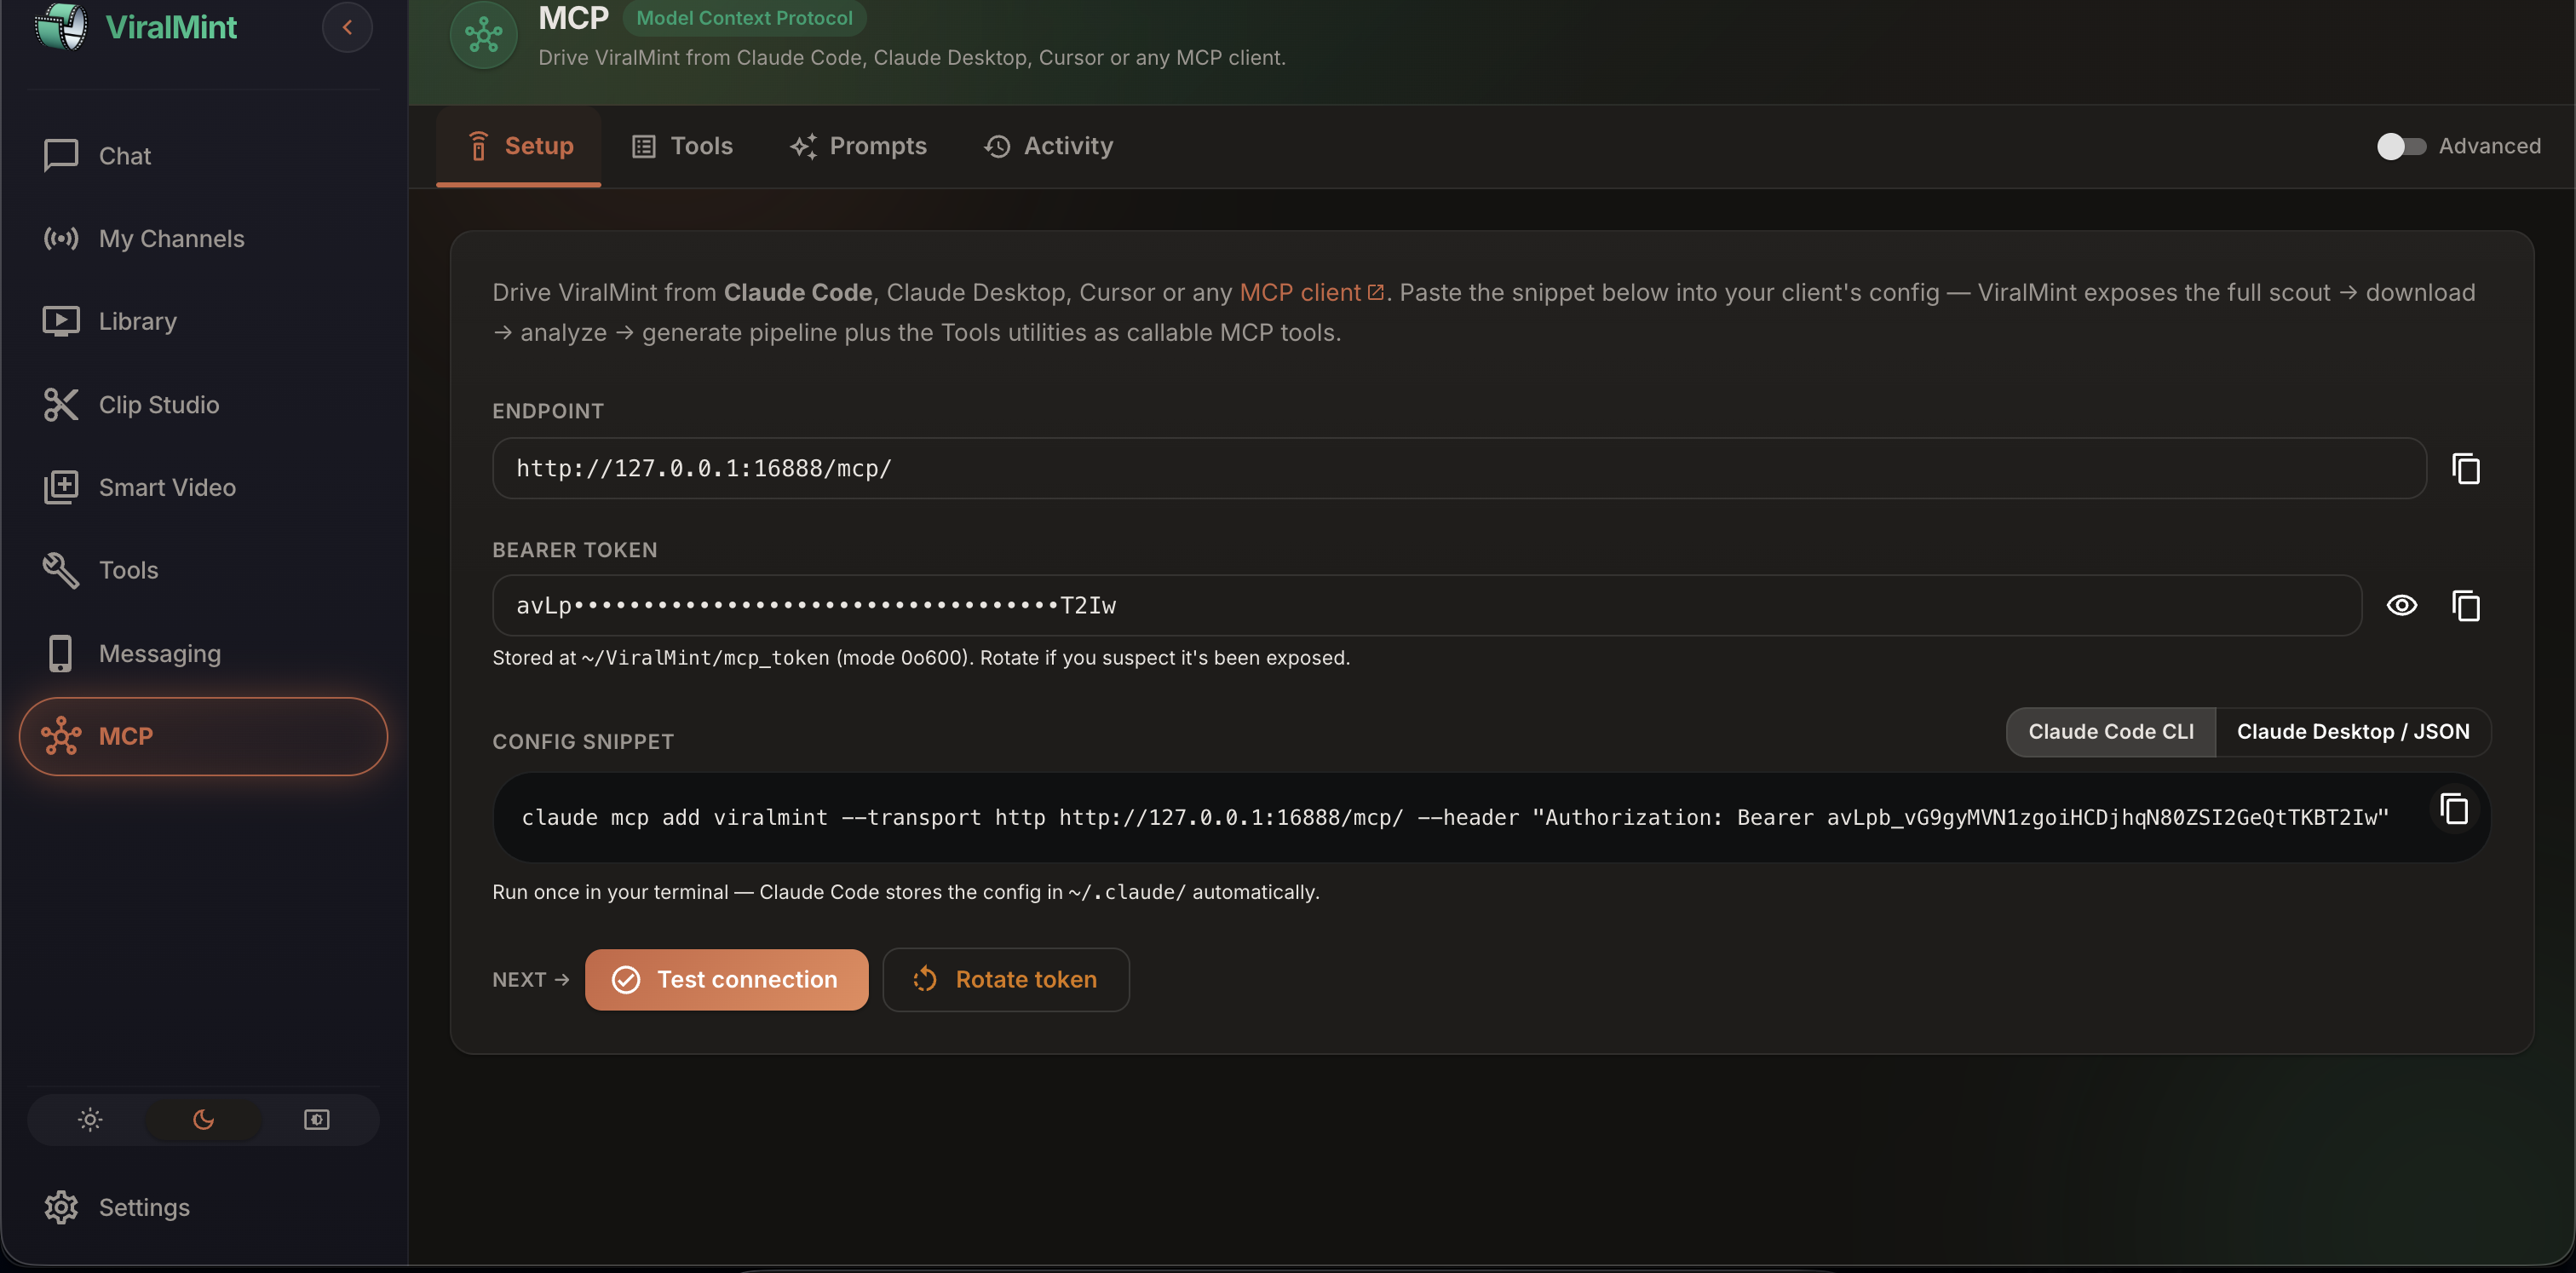The image size is (2576, 1273).
Task: Open Clip Studio
Action: click(x=203, y=405)
